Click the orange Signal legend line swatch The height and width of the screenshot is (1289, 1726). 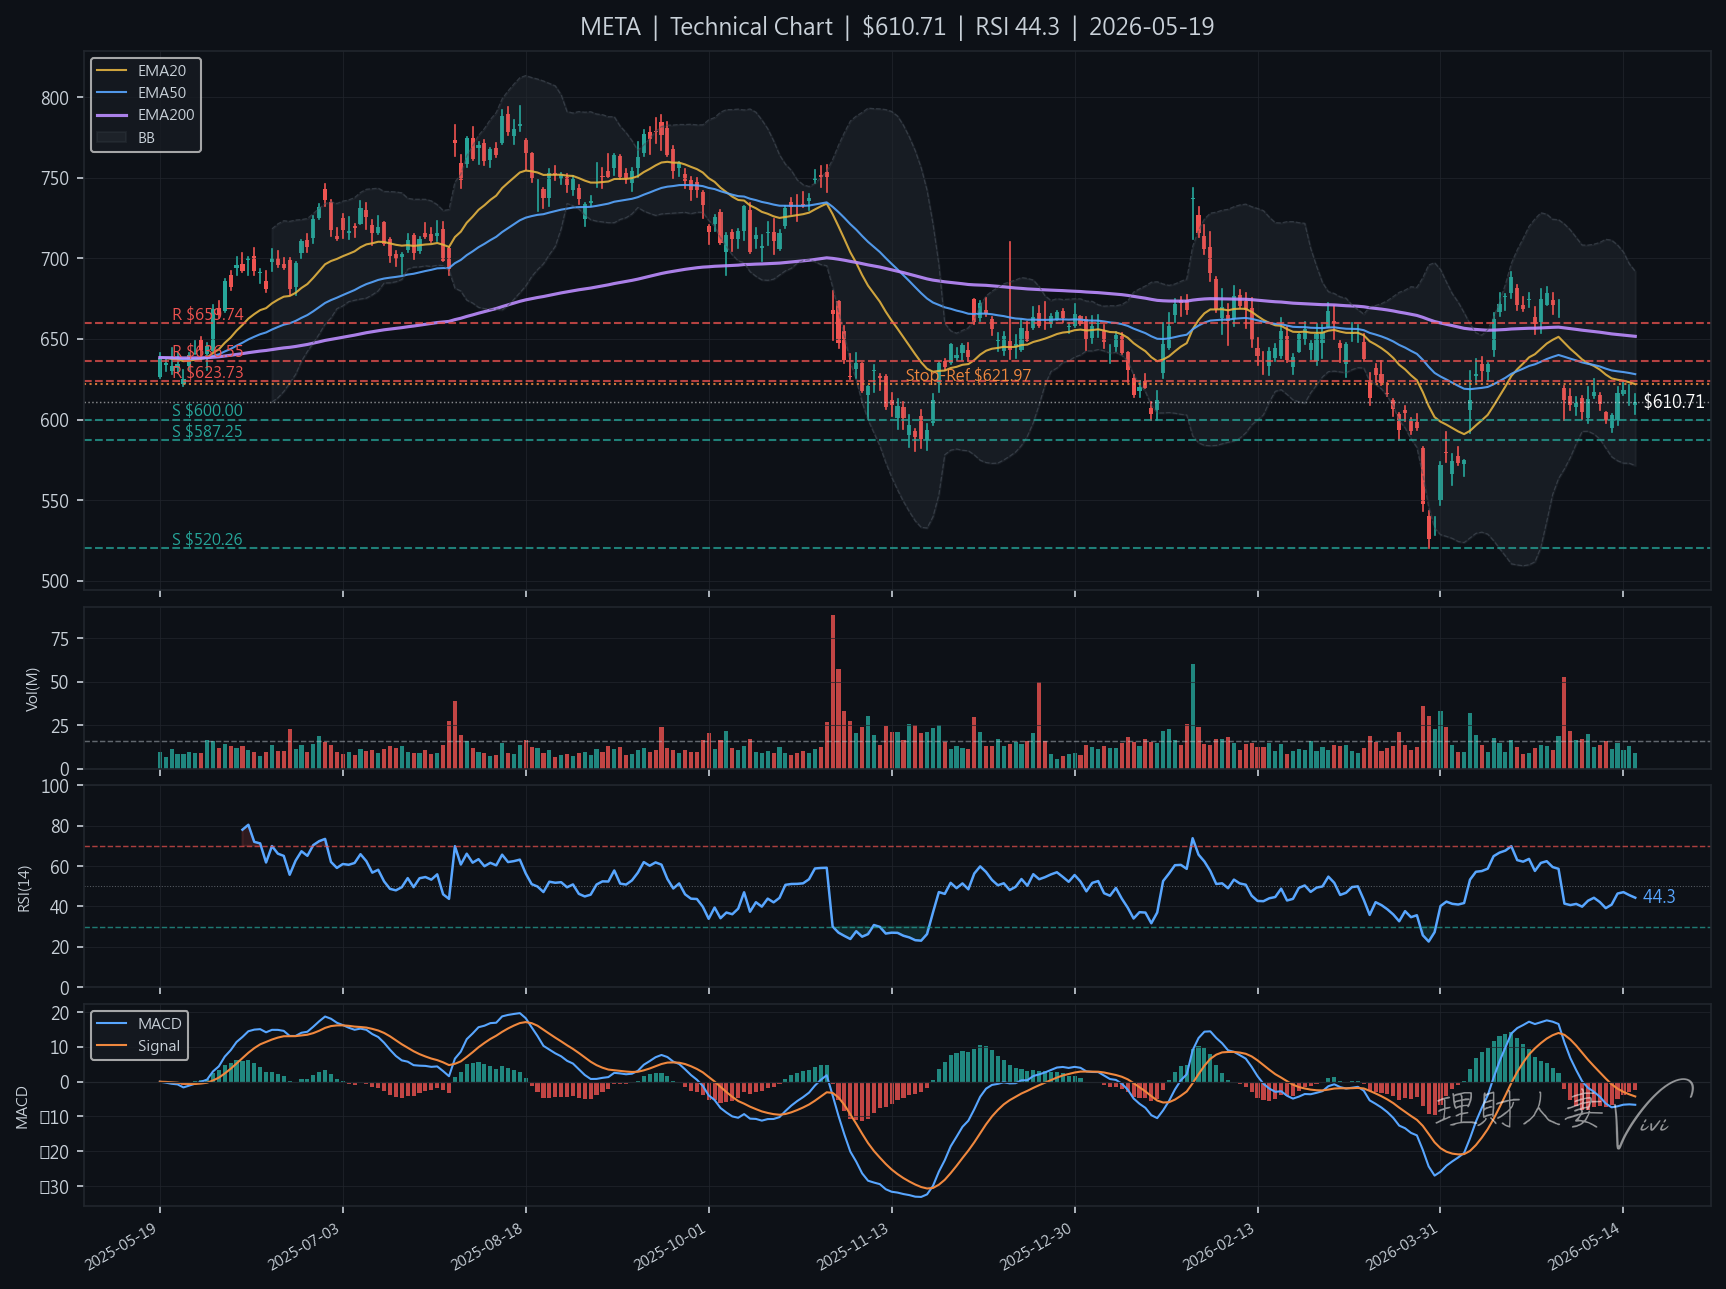[x=112, y=1046]
